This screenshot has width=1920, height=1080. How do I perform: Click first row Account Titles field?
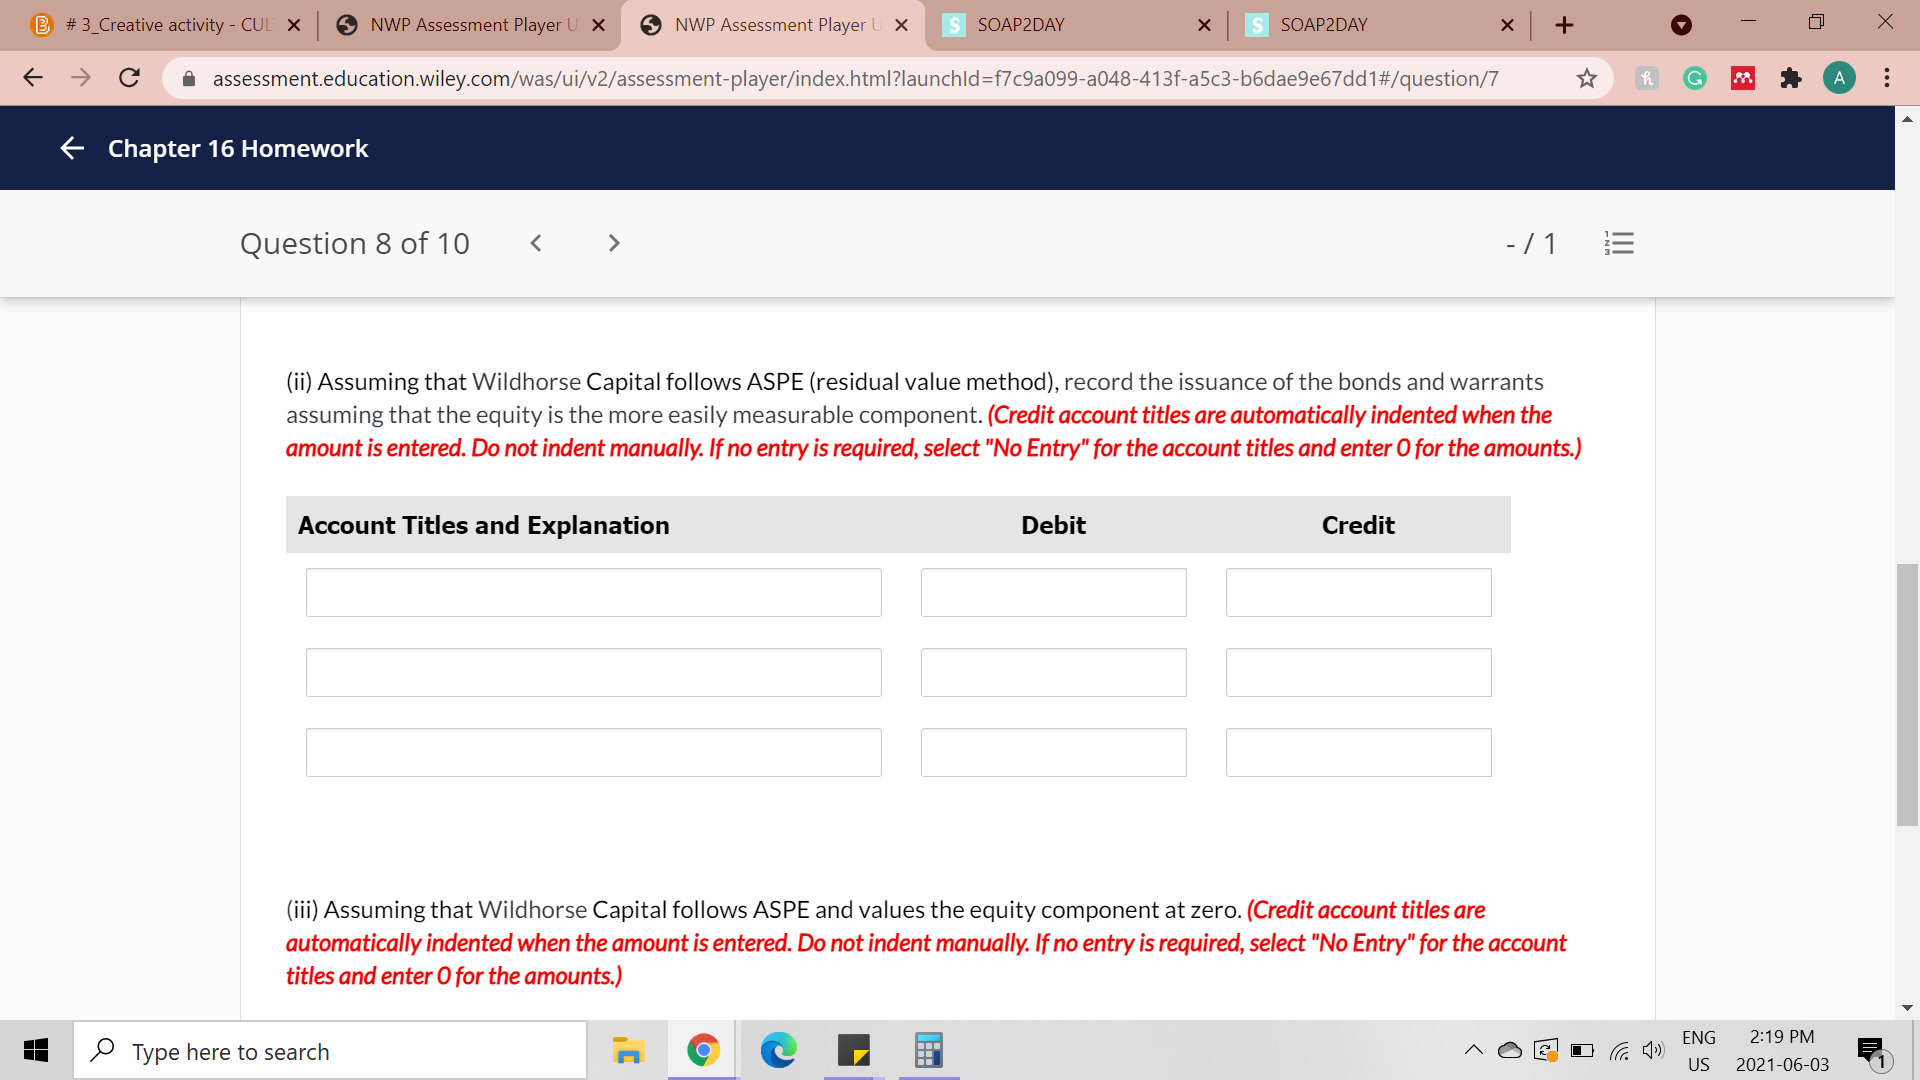coord(593,593)
